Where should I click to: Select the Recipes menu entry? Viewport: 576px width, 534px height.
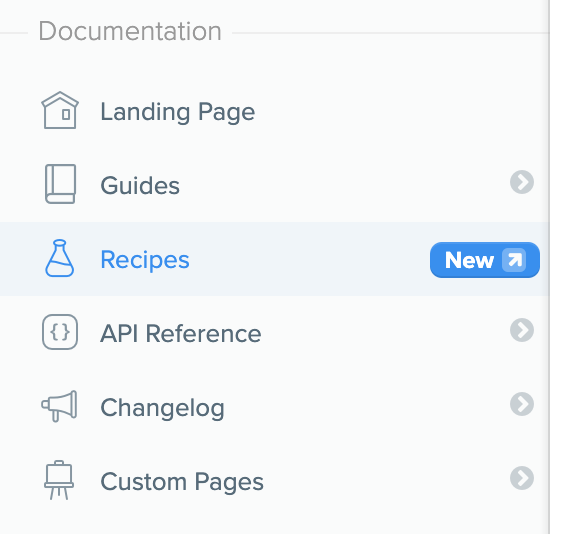click(x=145, y=260)
